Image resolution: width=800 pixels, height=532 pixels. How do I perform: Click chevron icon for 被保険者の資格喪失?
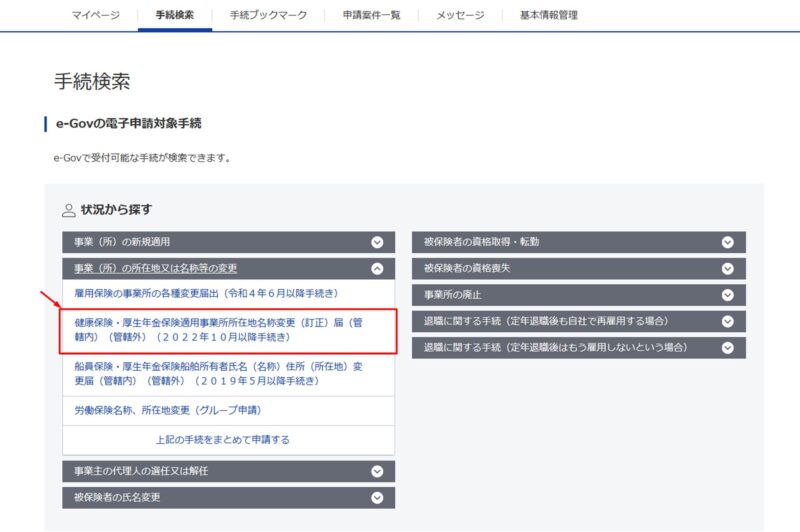pos(727,268)
